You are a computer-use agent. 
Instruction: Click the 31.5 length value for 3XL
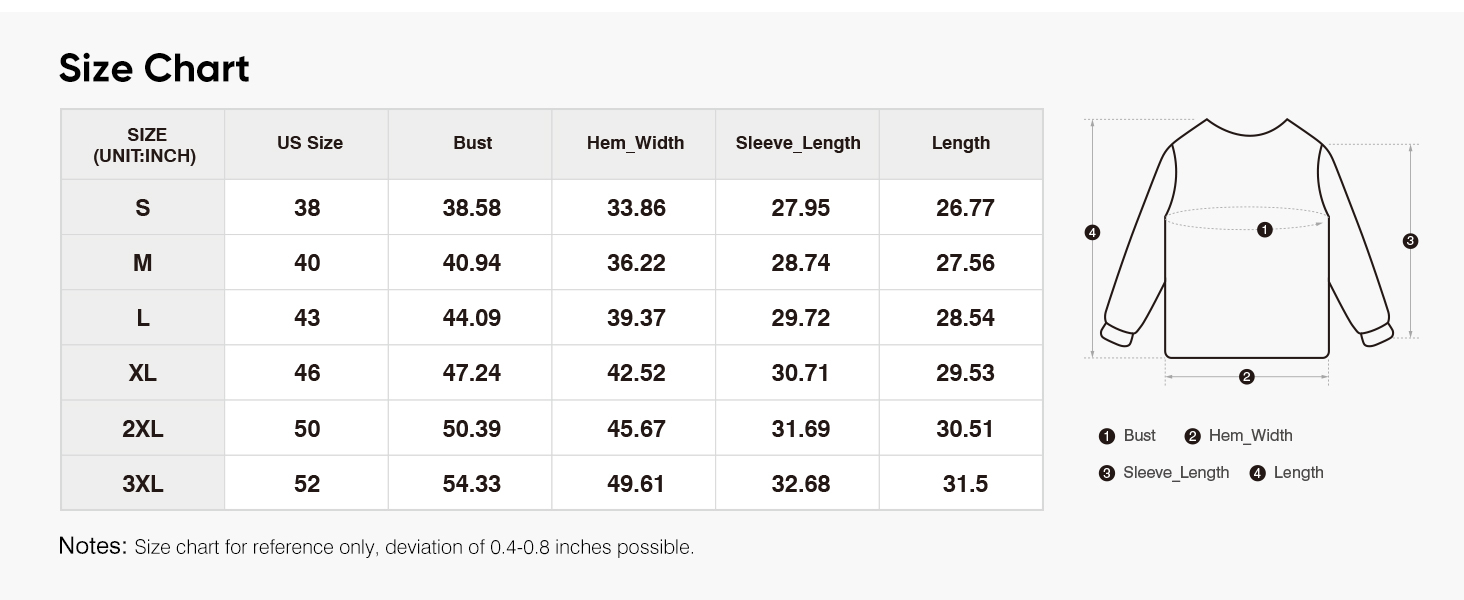point(965,484)
